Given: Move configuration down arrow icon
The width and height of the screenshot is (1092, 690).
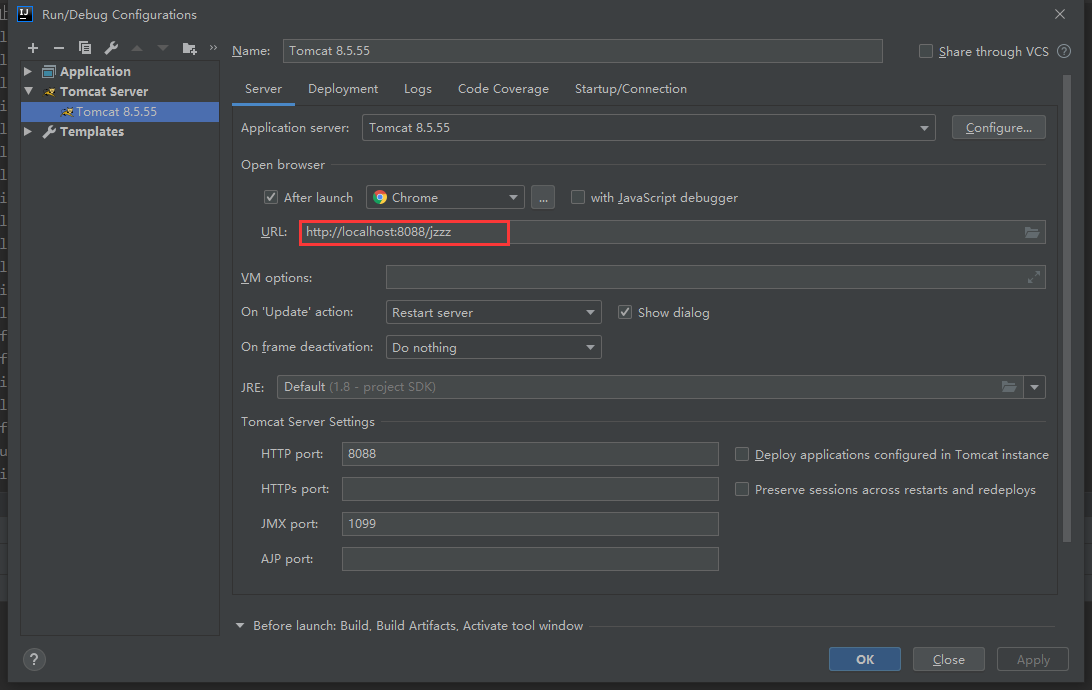Looking at the screenshot, I should click(163, 48).
